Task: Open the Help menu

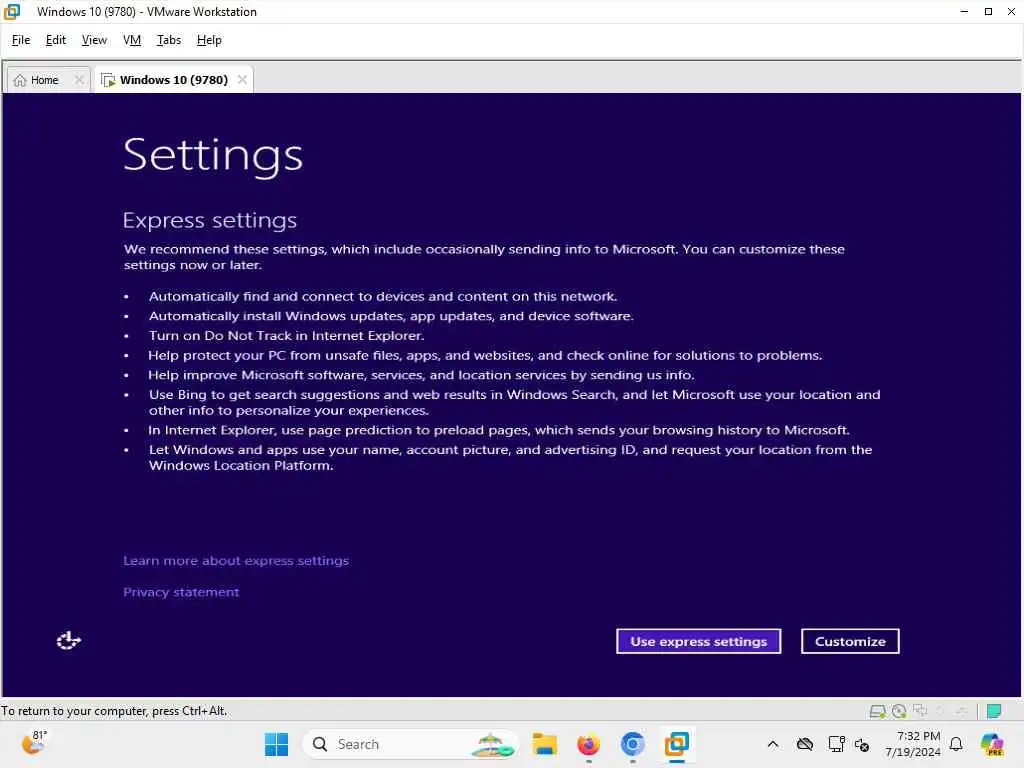Action: click(x=209, y=40)
